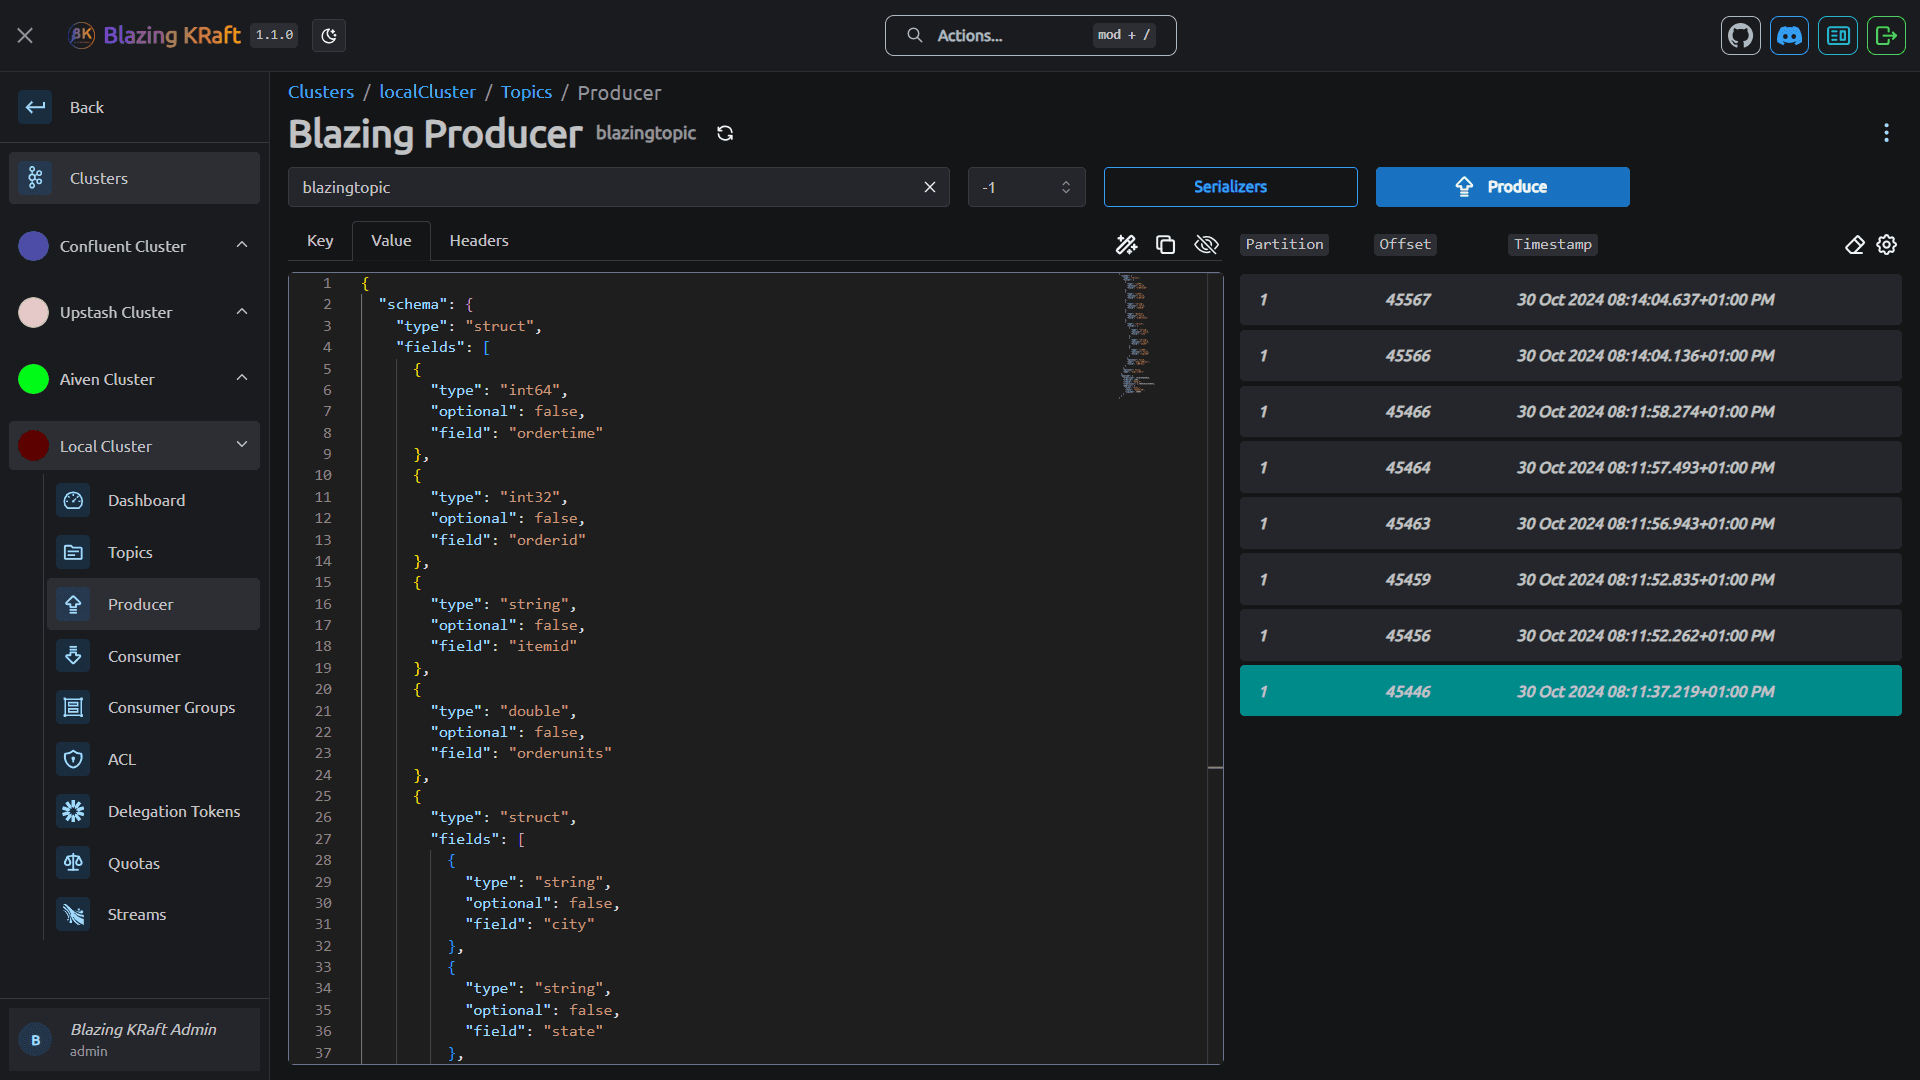This screenshot has height=1080, width=1920.
Task: Select the record with offset 45566
Action: coord(1570,356)
